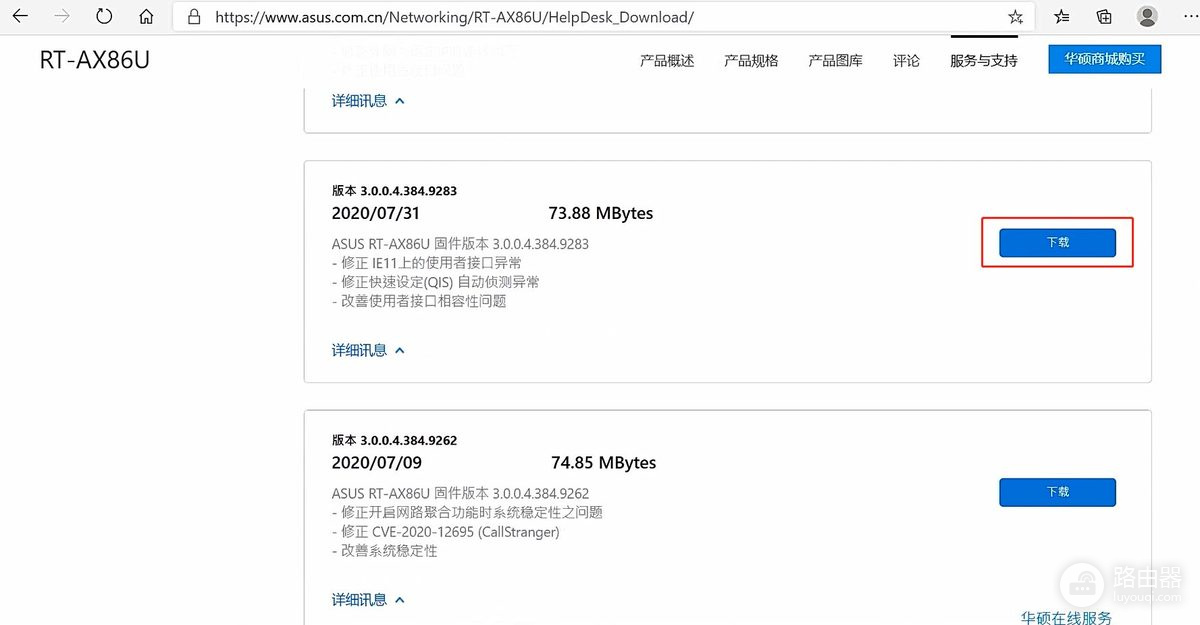Image resolution: width=1200 pixels, height=625 pixels.
Task: Select the 版本 3.0.0.4.384.9283 heading
Action: tap(394, 191)
